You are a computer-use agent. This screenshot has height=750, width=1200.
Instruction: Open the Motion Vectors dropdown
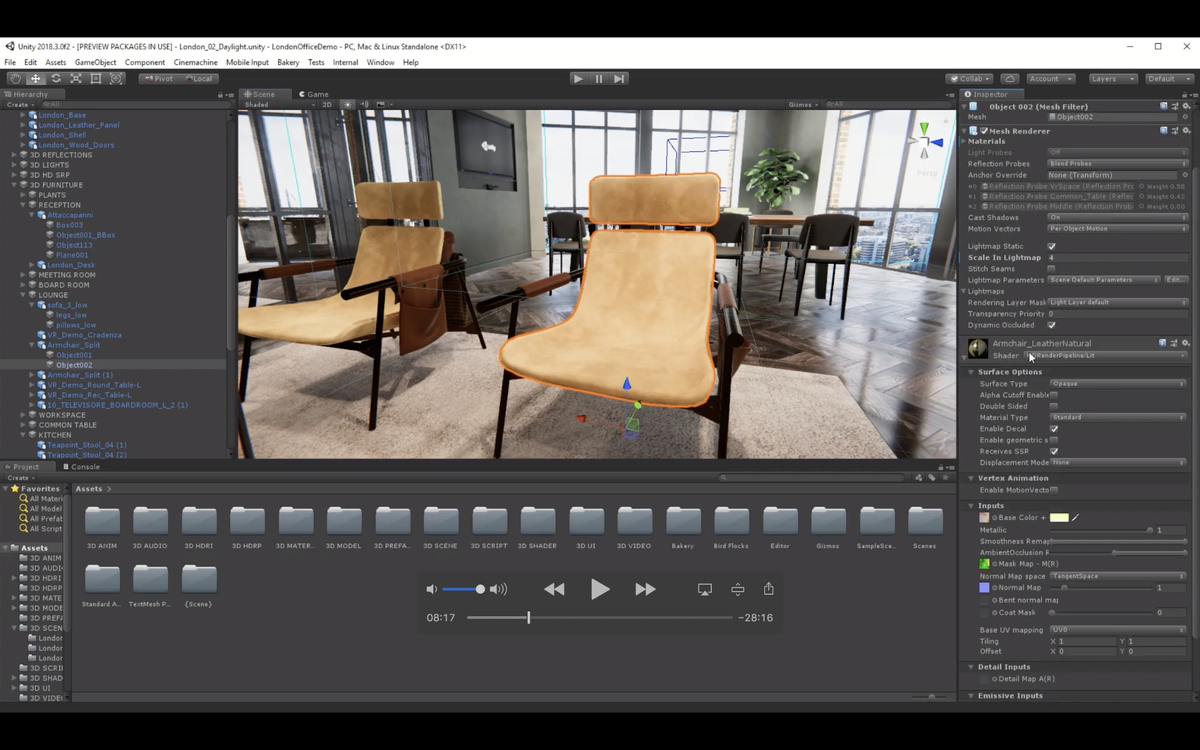point(1117,229)
